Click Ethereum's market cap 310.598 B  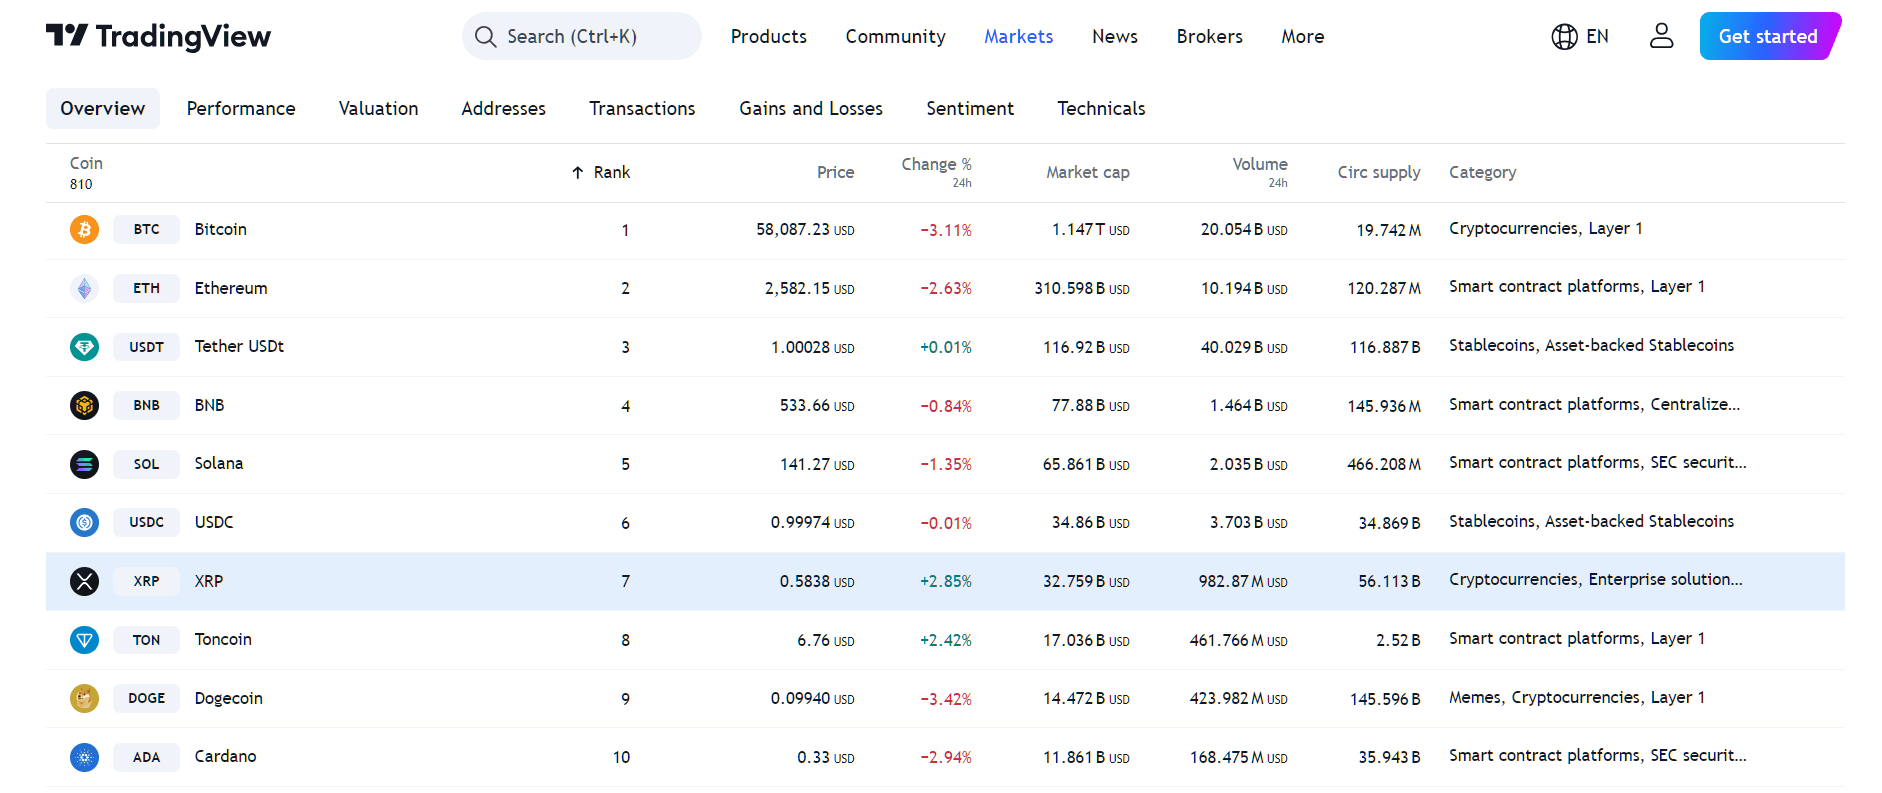click(1082, 288)
